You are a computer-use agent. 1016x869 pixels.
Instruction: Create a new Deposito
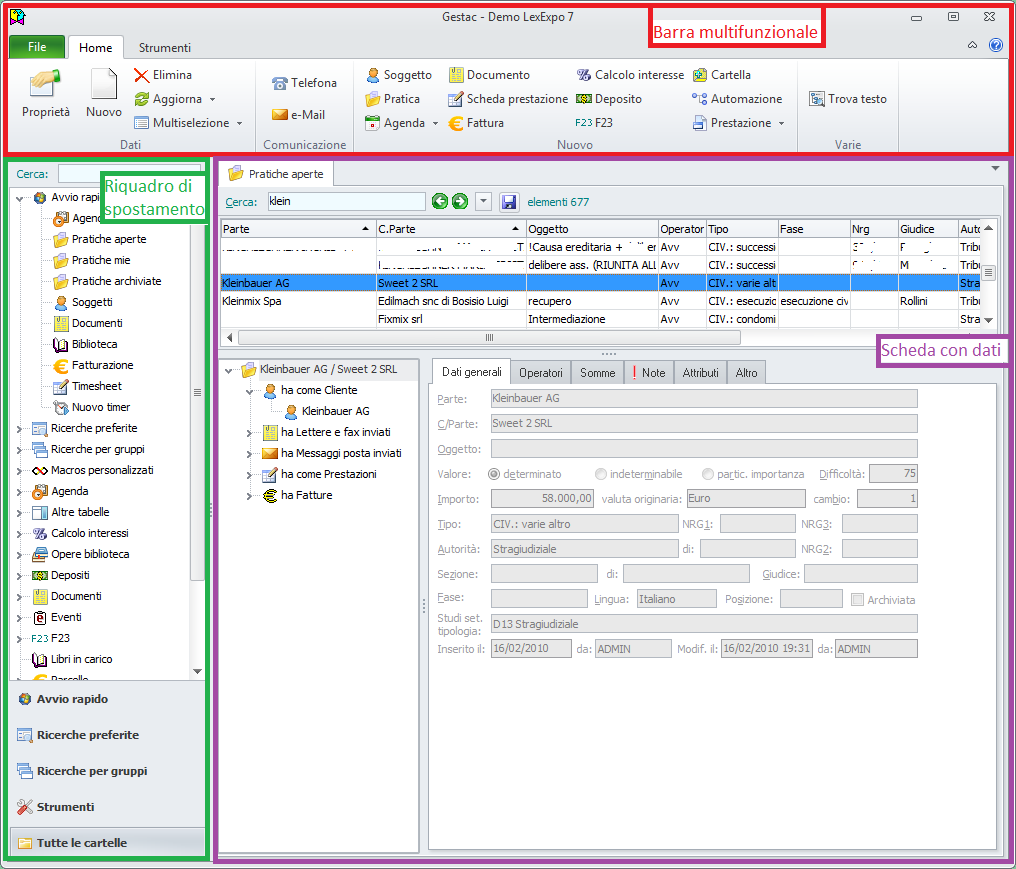point(609,99)
